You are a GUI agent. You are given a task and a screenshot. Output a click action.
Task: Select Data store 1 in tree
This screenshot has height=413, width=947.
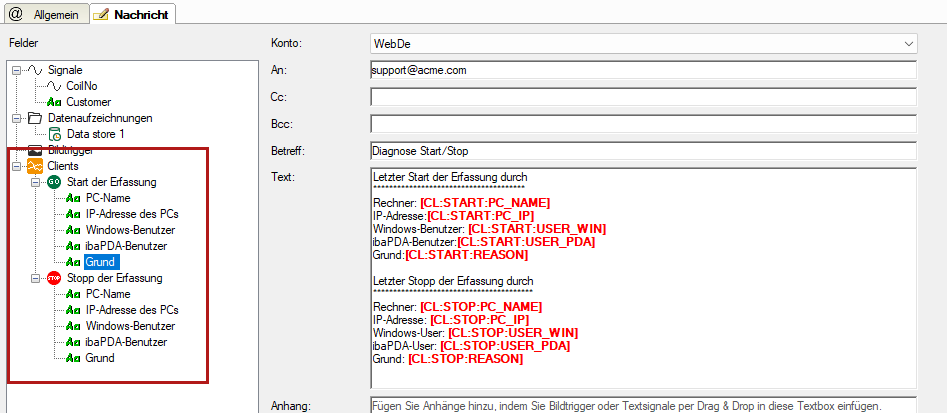pos(96,134)
